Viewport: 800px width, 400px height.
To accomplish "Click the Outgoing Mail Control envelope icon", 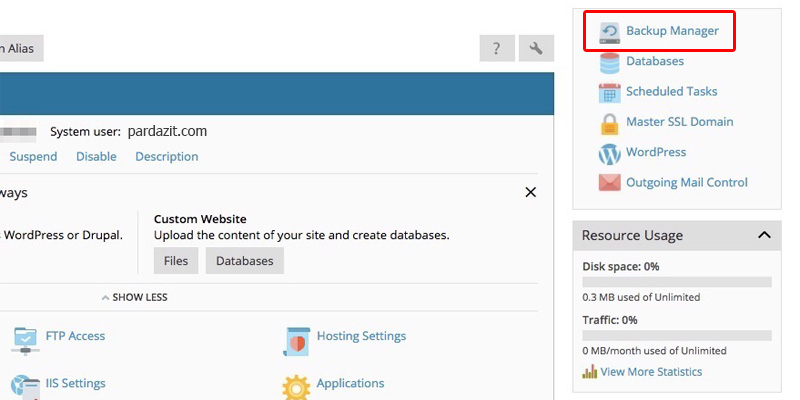I will point(609,183).
